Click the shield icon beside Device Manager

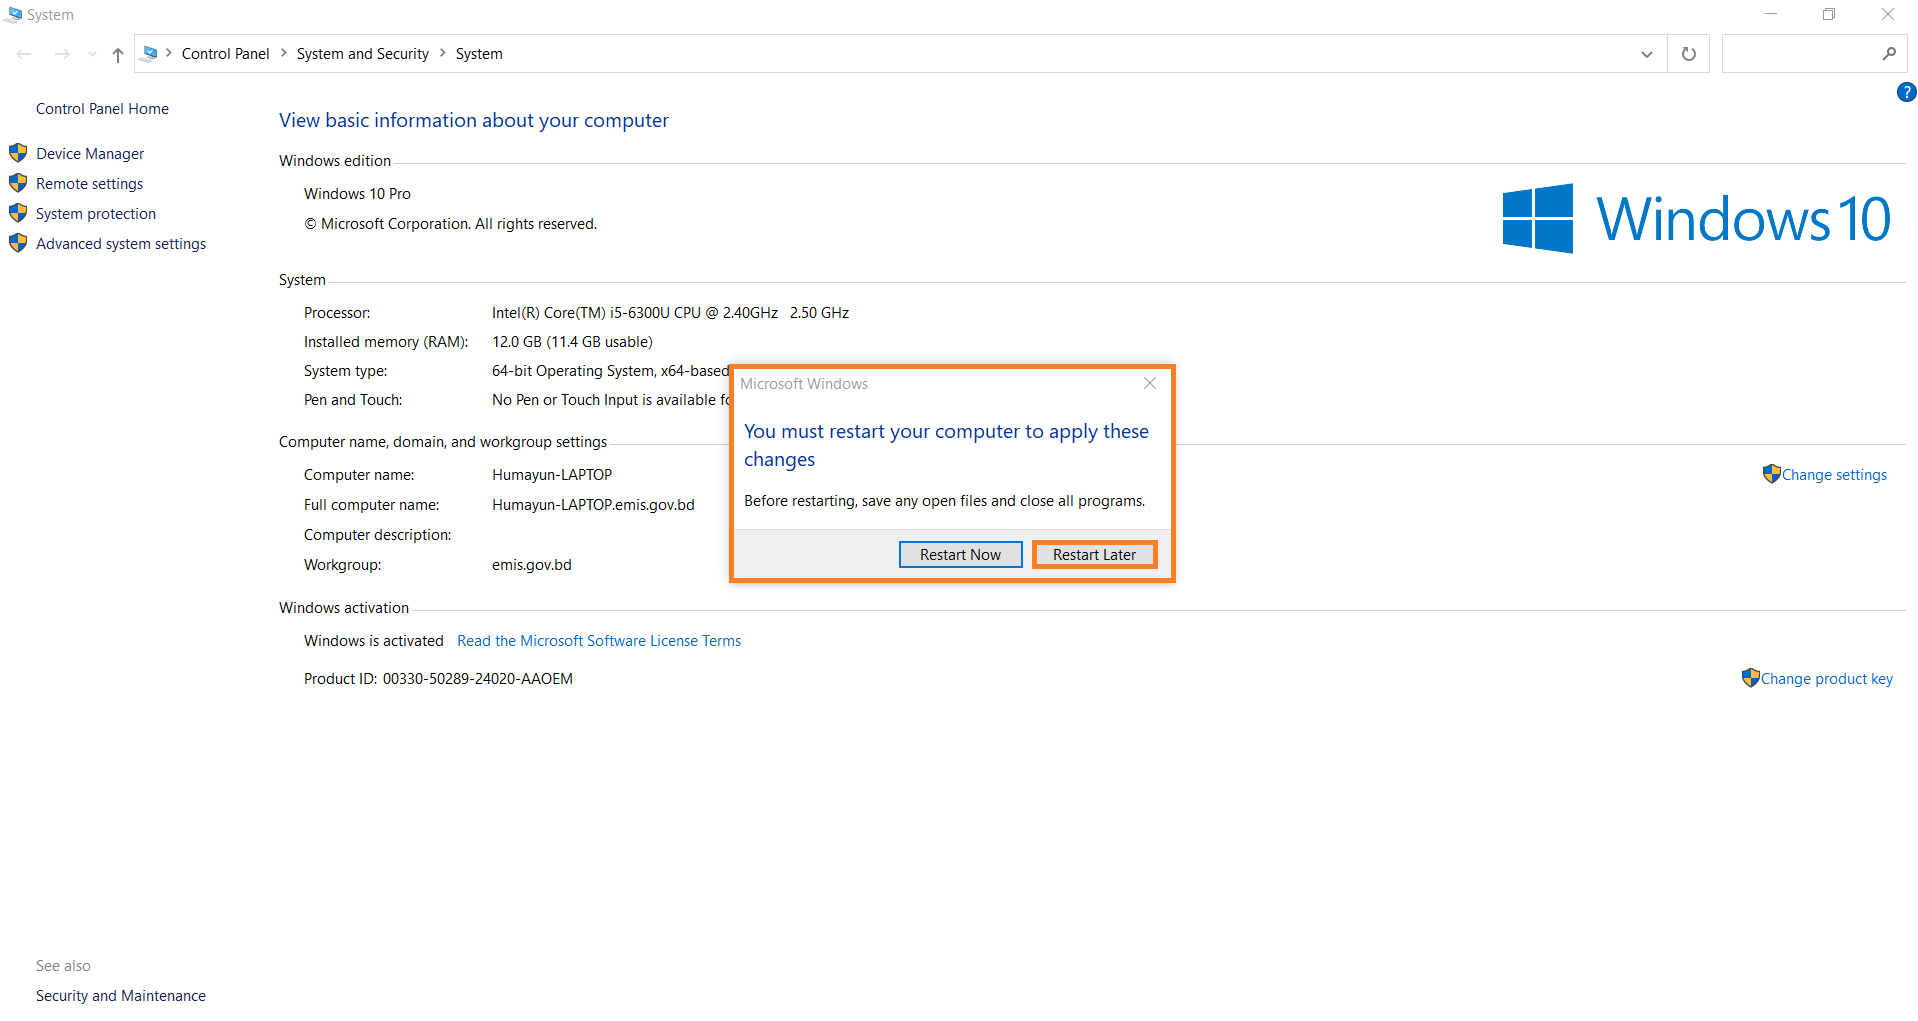point(18,153)
